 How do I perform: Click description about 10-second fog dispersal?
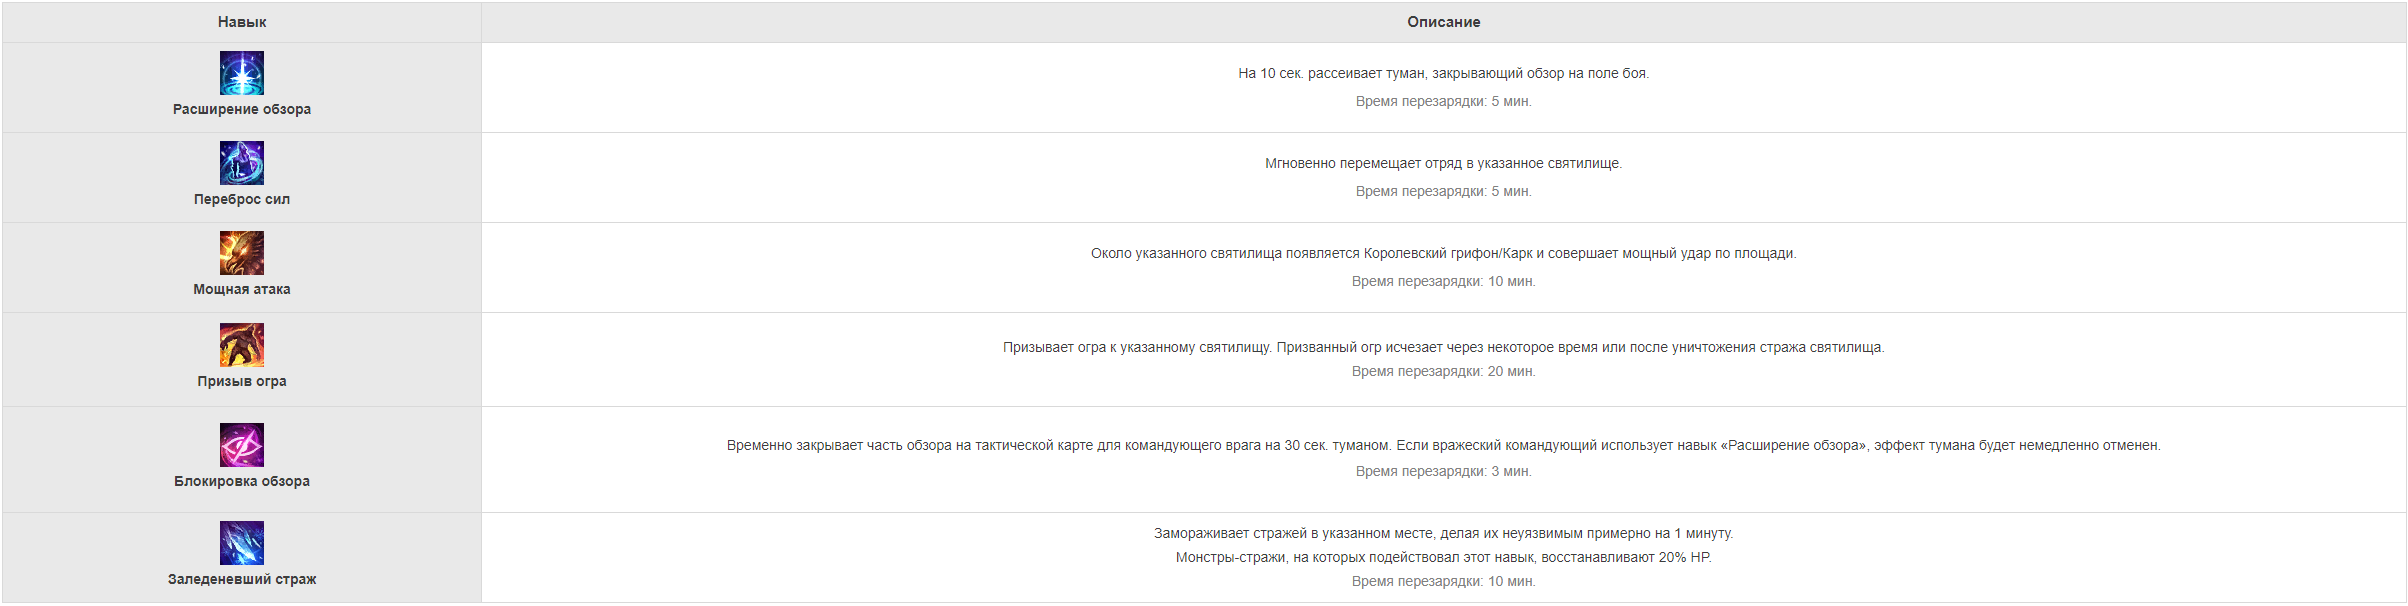[x=1444, y=73]
